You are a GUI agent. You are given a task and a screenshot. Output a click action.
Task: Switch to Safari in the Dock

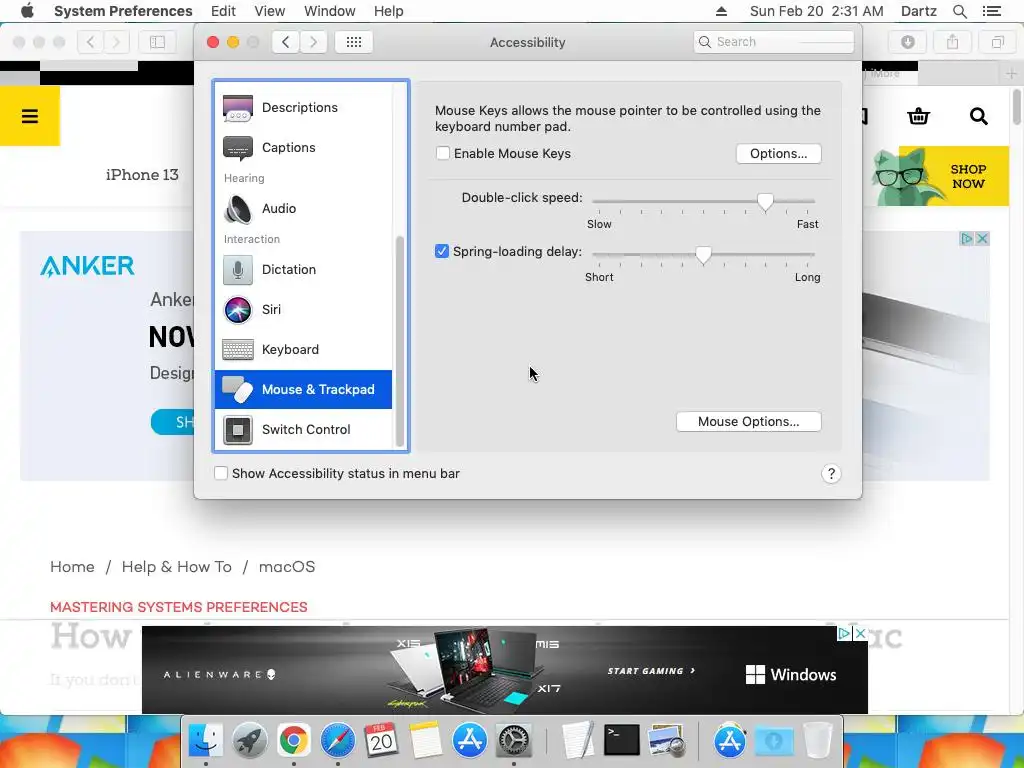[x=337, y=740]
